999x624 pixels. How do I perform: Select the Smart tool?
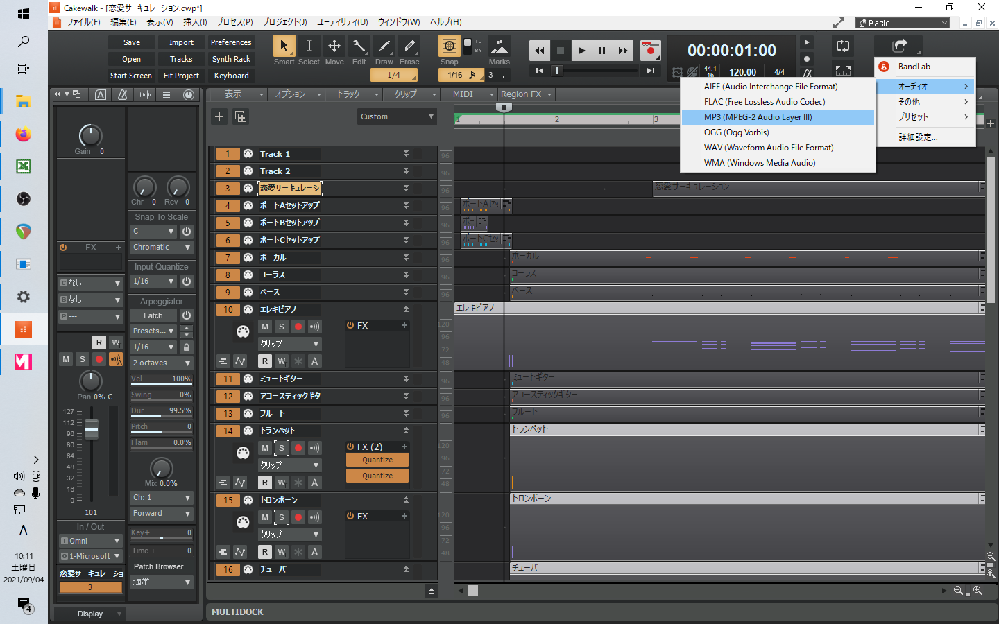284,47
